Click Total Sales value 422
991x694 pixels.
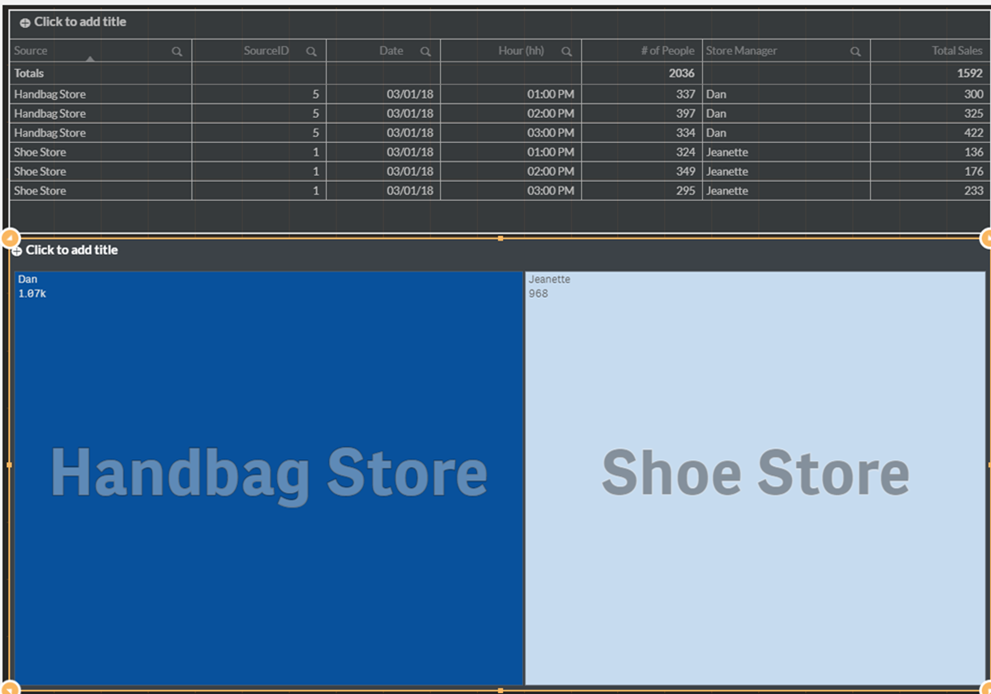[x=973, y=133]
